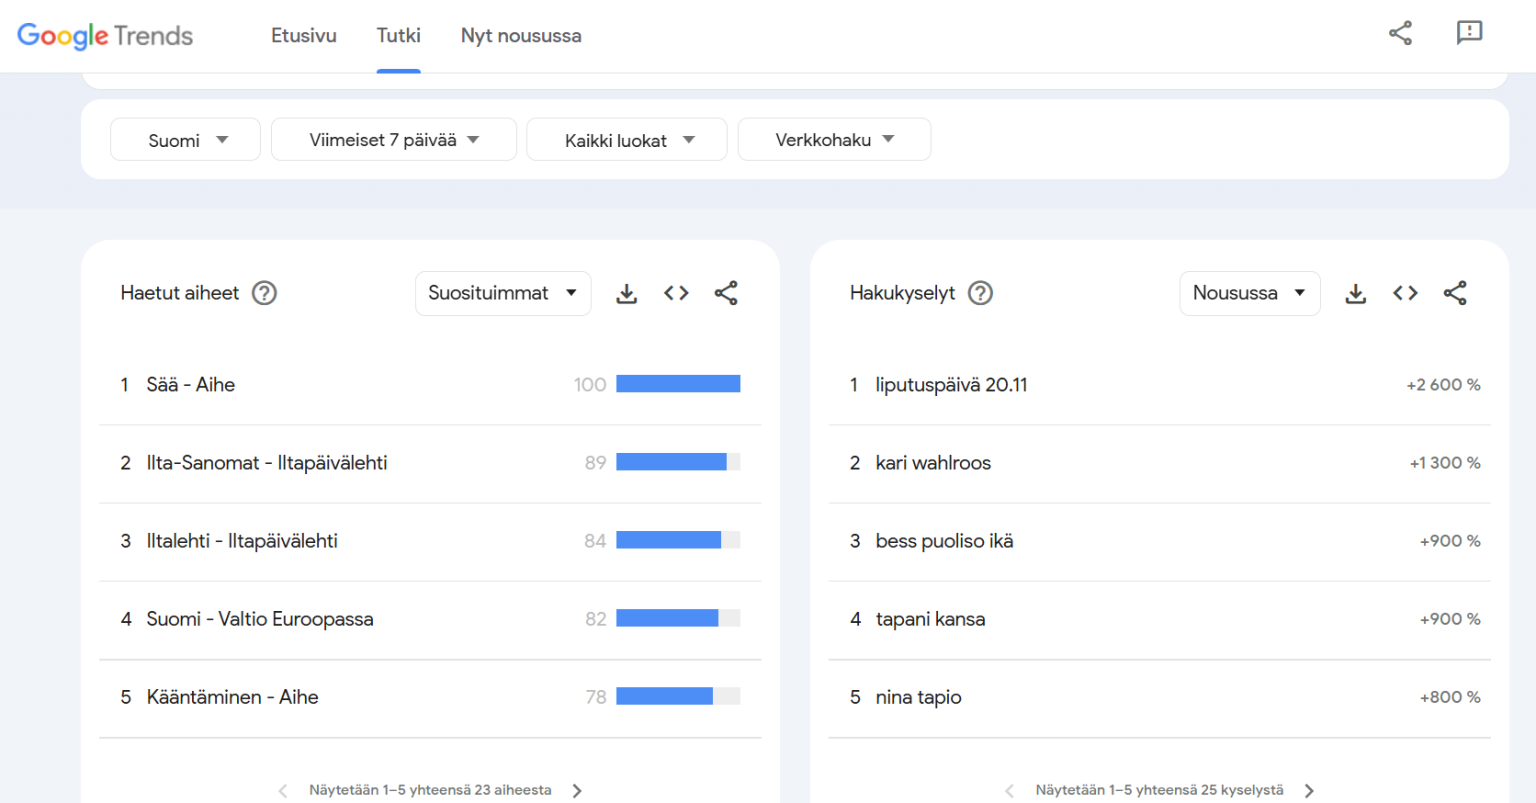Click the score 82 for Suomi

pos(596,619)
